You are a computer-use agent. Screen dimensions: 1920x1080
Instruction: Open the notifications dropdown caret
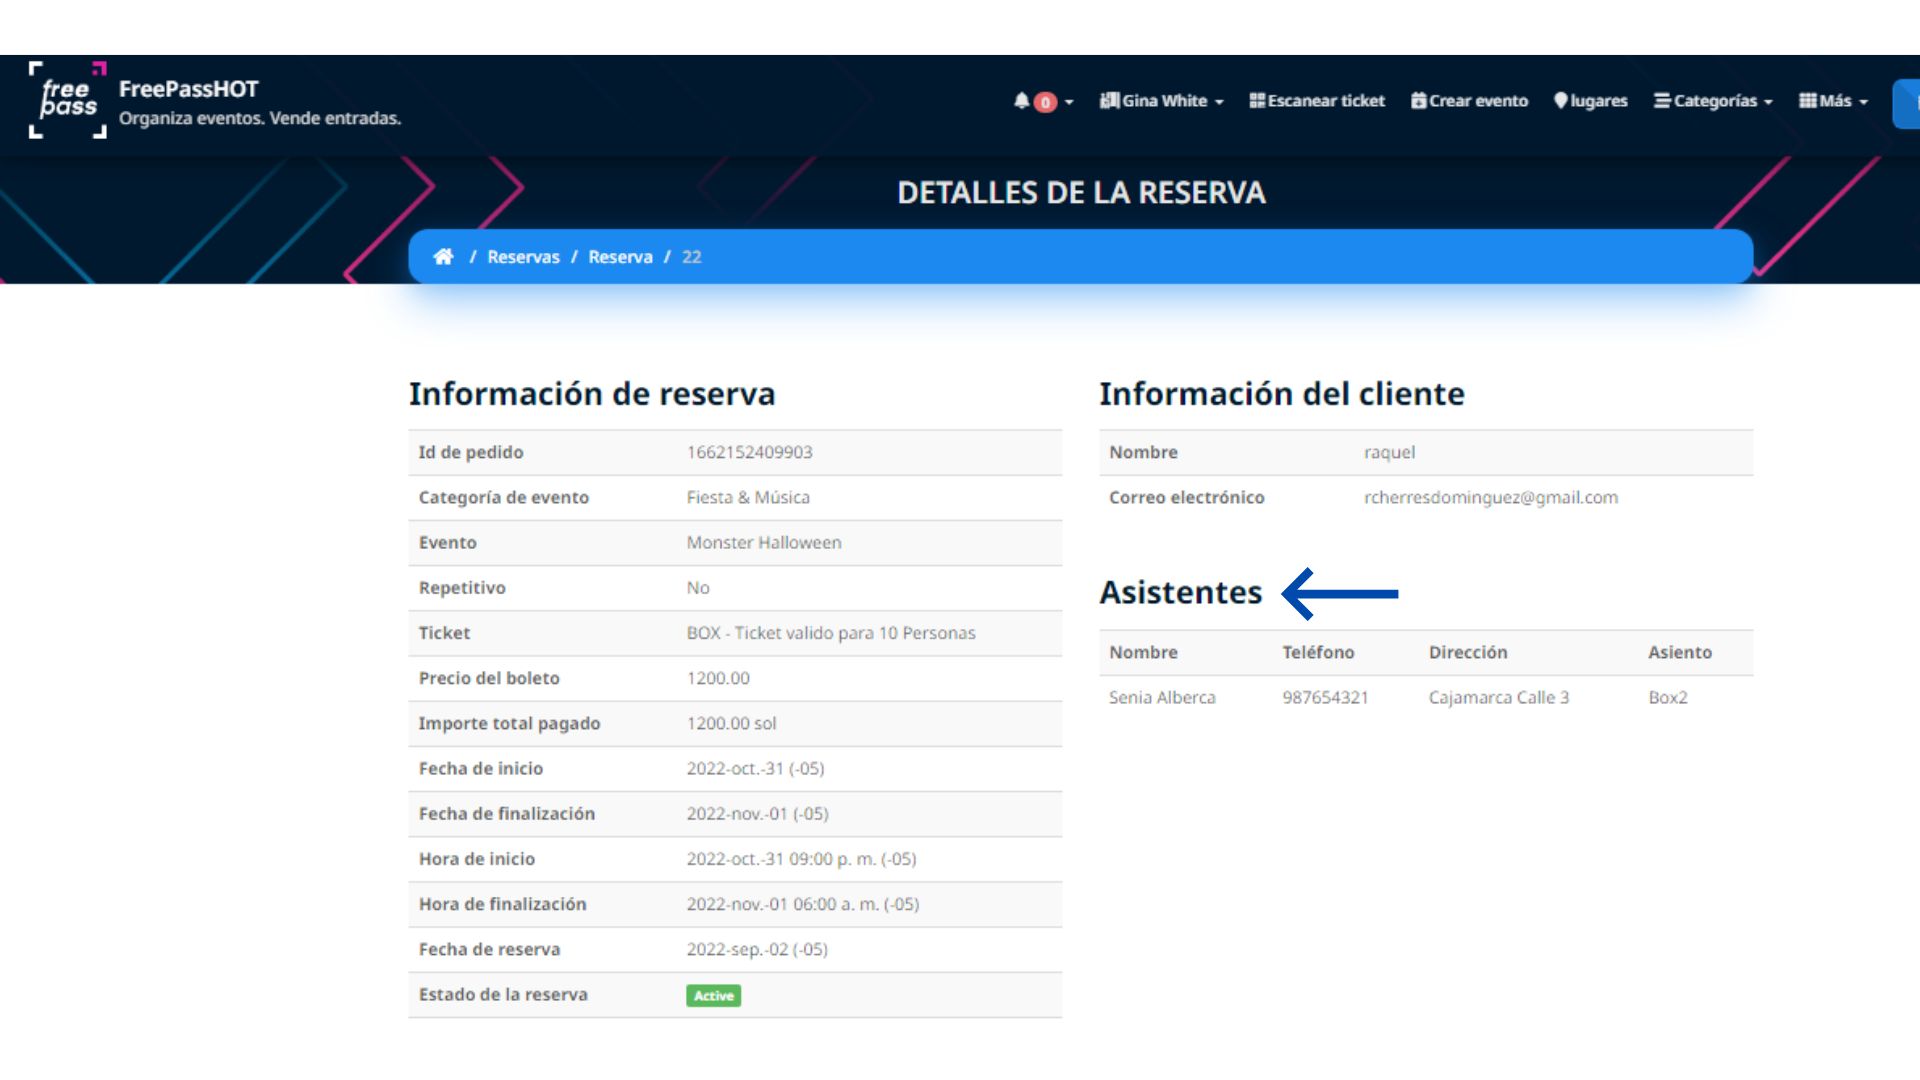tap(1069, 102)
